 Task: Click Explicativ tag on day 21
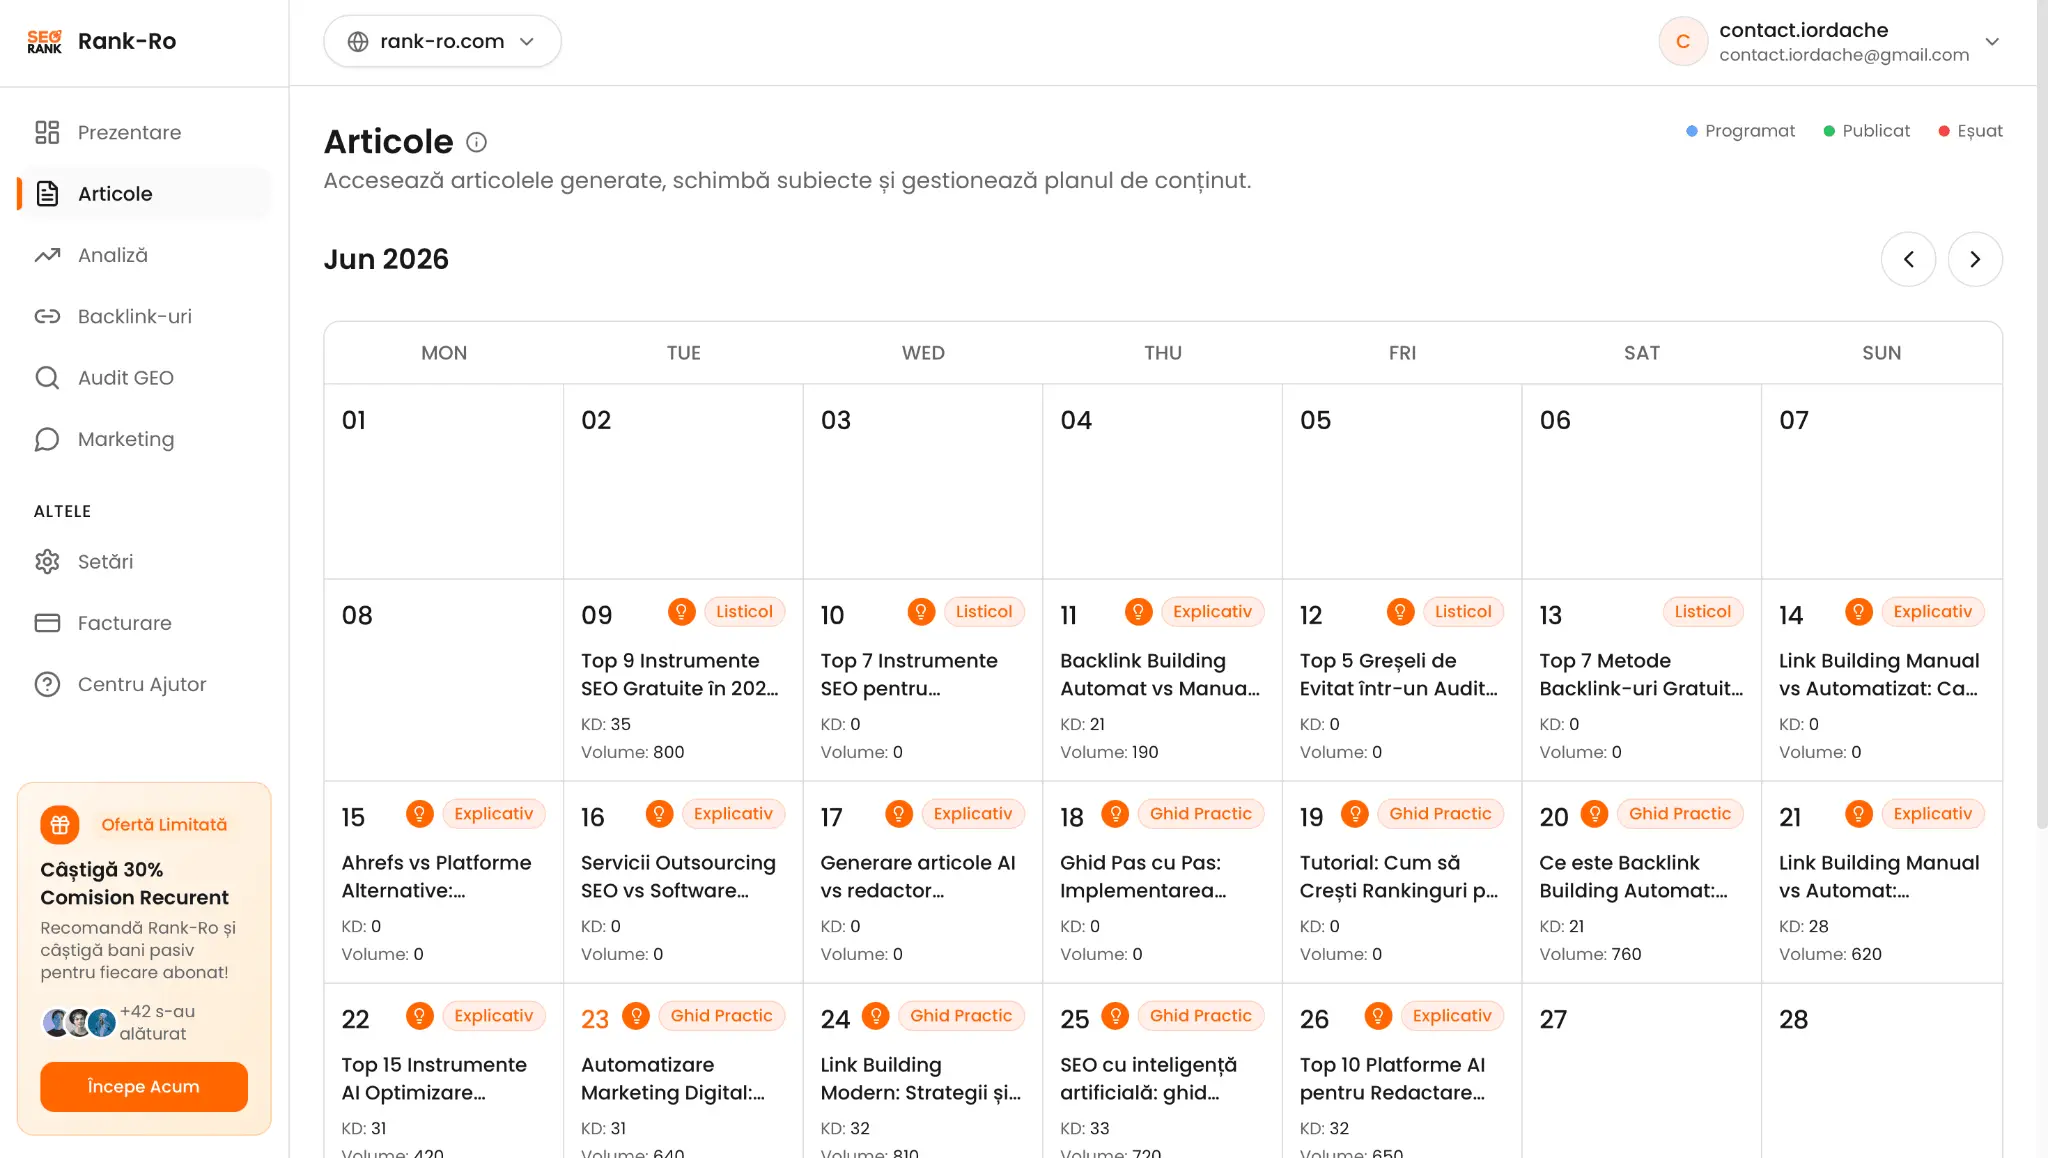[1932, 814]
